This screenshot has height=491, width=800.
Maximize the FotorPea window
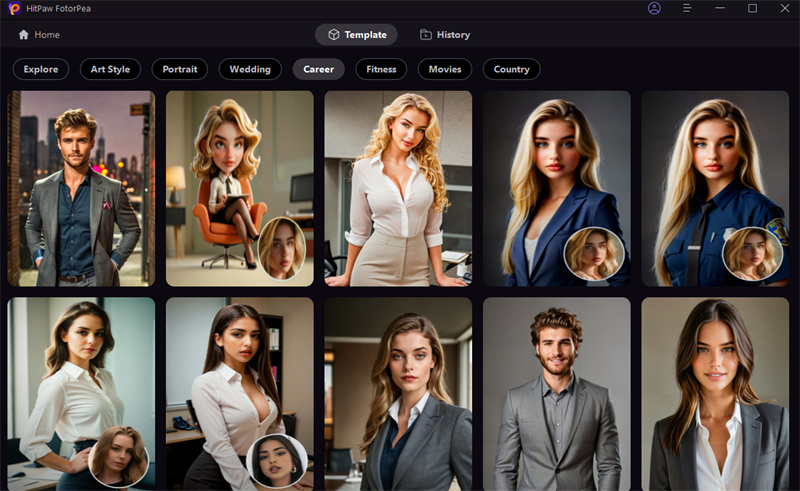click(x=753, y=8)
